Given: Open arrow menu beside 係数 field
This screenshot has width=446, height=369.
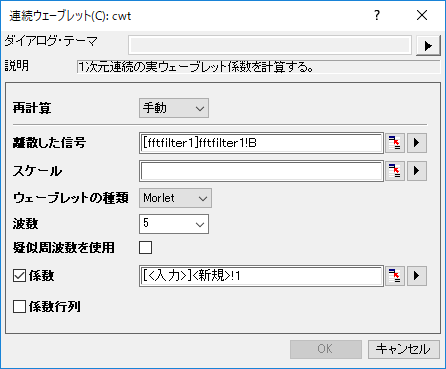Looking at the screenshot, I should pos(417,276).
